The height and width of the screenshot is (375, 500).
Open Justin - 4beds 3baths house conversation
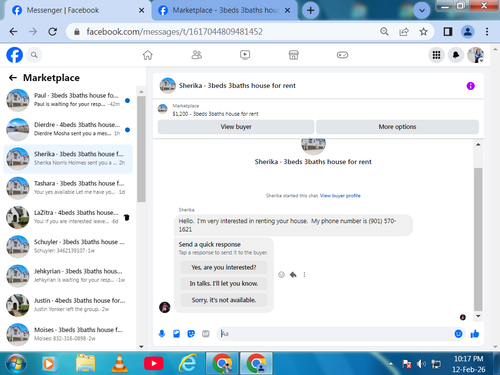click(68, 305)
